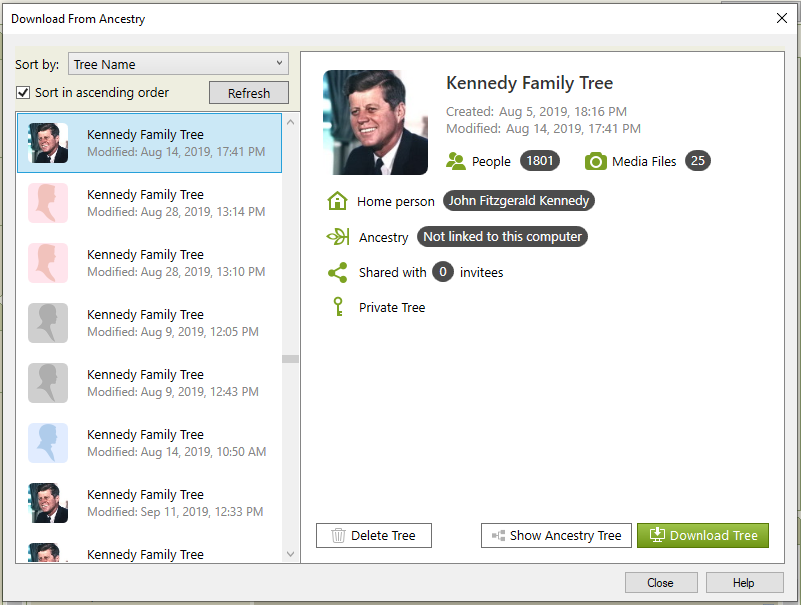Click the Private Tree key icon

337,307
